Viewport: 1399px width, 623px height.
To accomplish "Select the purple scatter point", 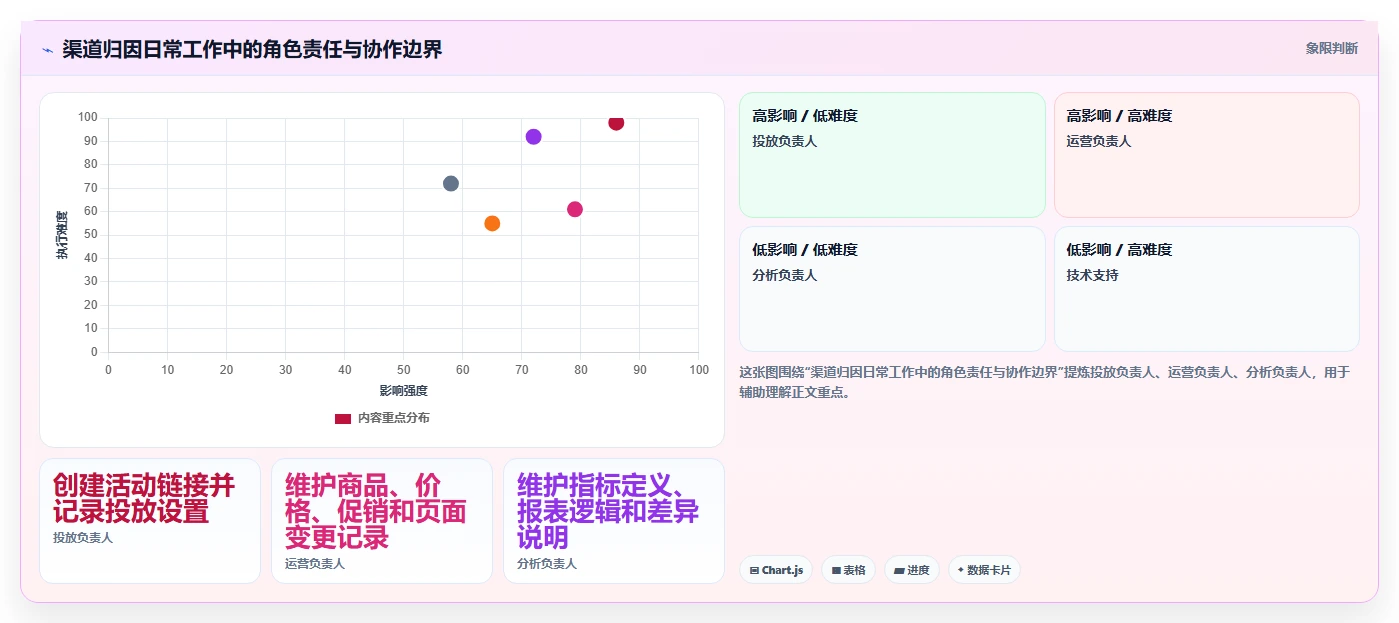I will pos(533,137).
